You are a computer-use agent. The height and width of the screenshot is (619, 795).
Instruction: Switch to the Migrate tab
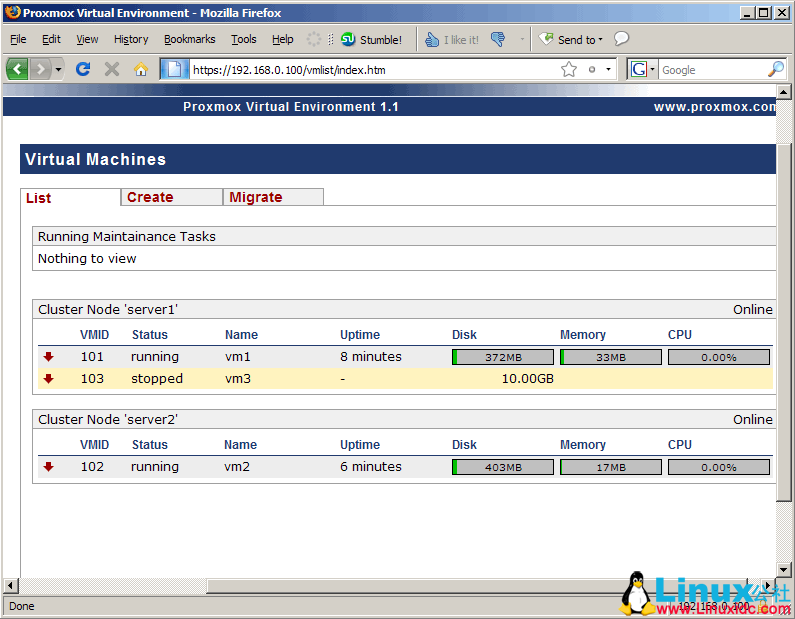point(256,197)
